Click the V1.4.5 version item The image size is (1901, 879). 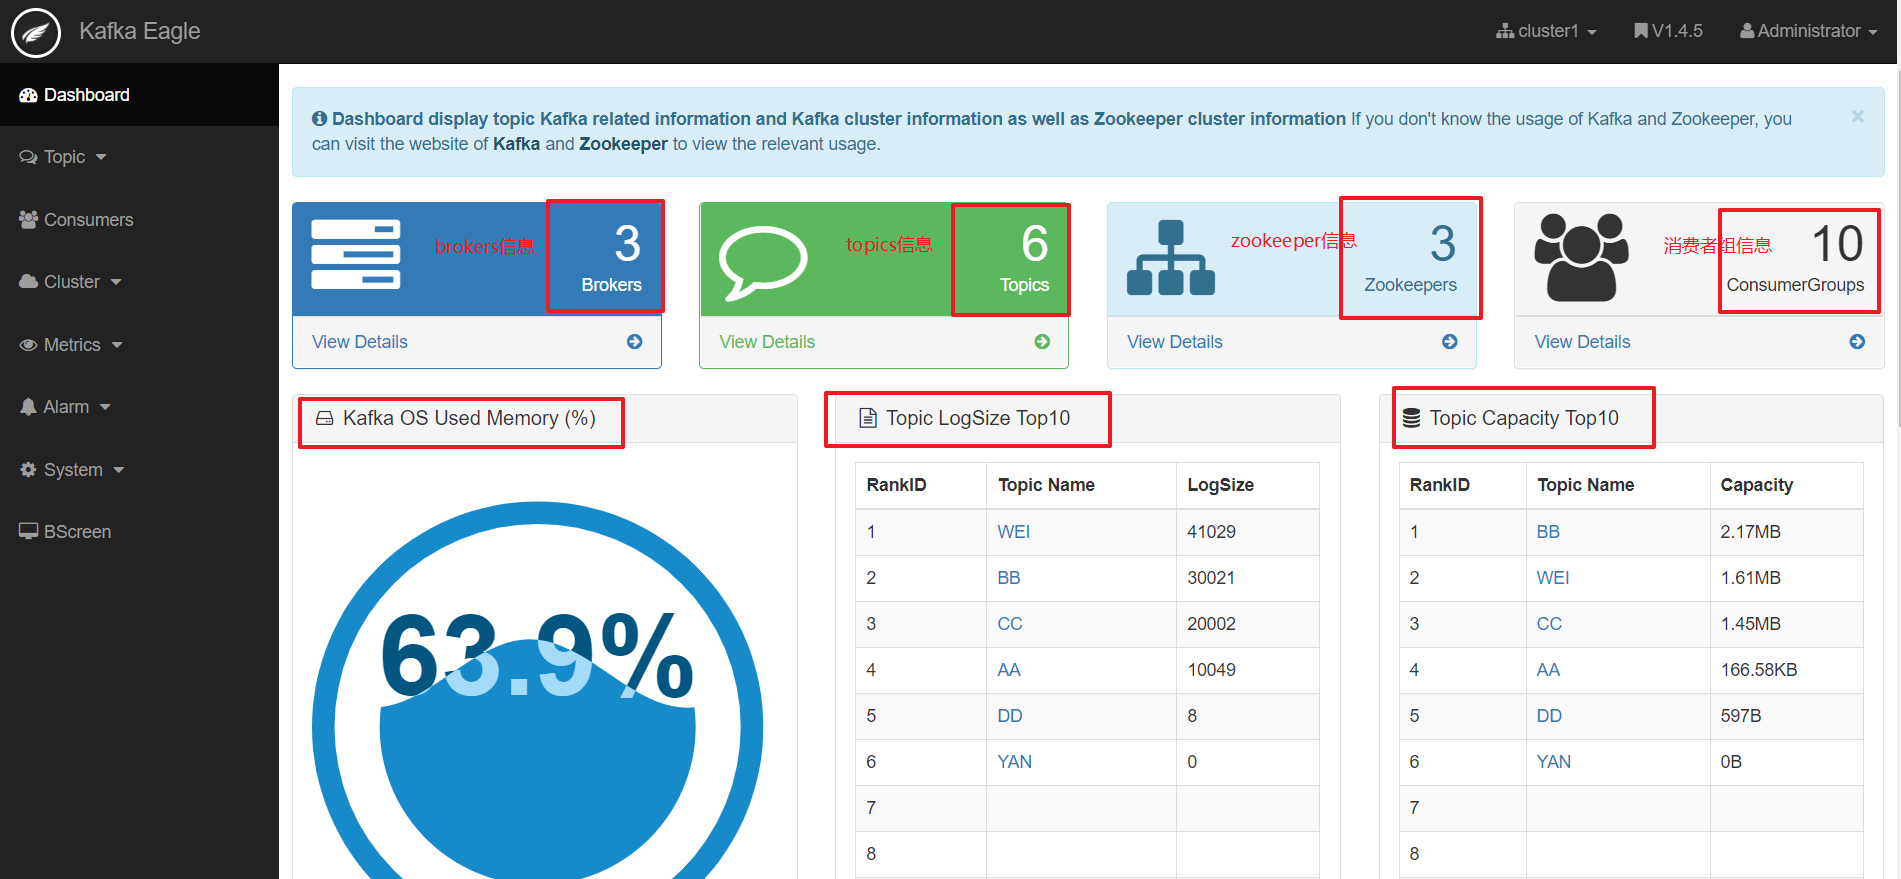pos(1668,31)
